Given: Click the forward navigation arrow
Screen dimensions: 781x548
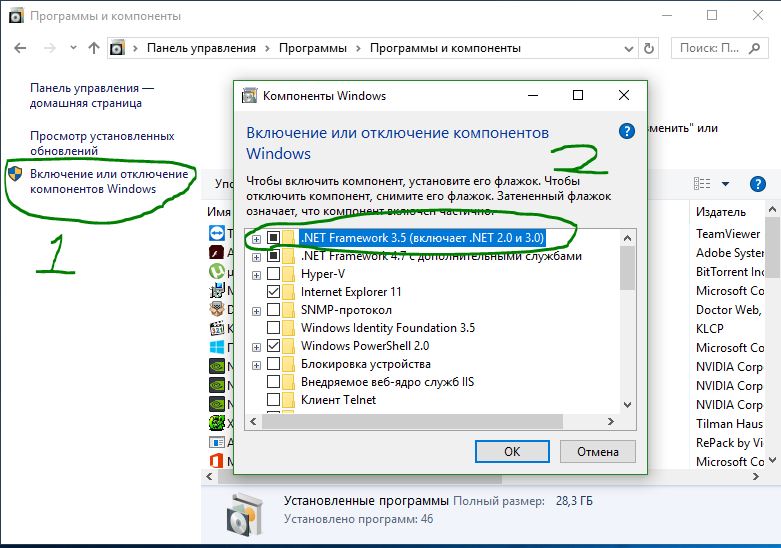Looking at the screenshot, I should pyautogui.click(x=50, y=48).
